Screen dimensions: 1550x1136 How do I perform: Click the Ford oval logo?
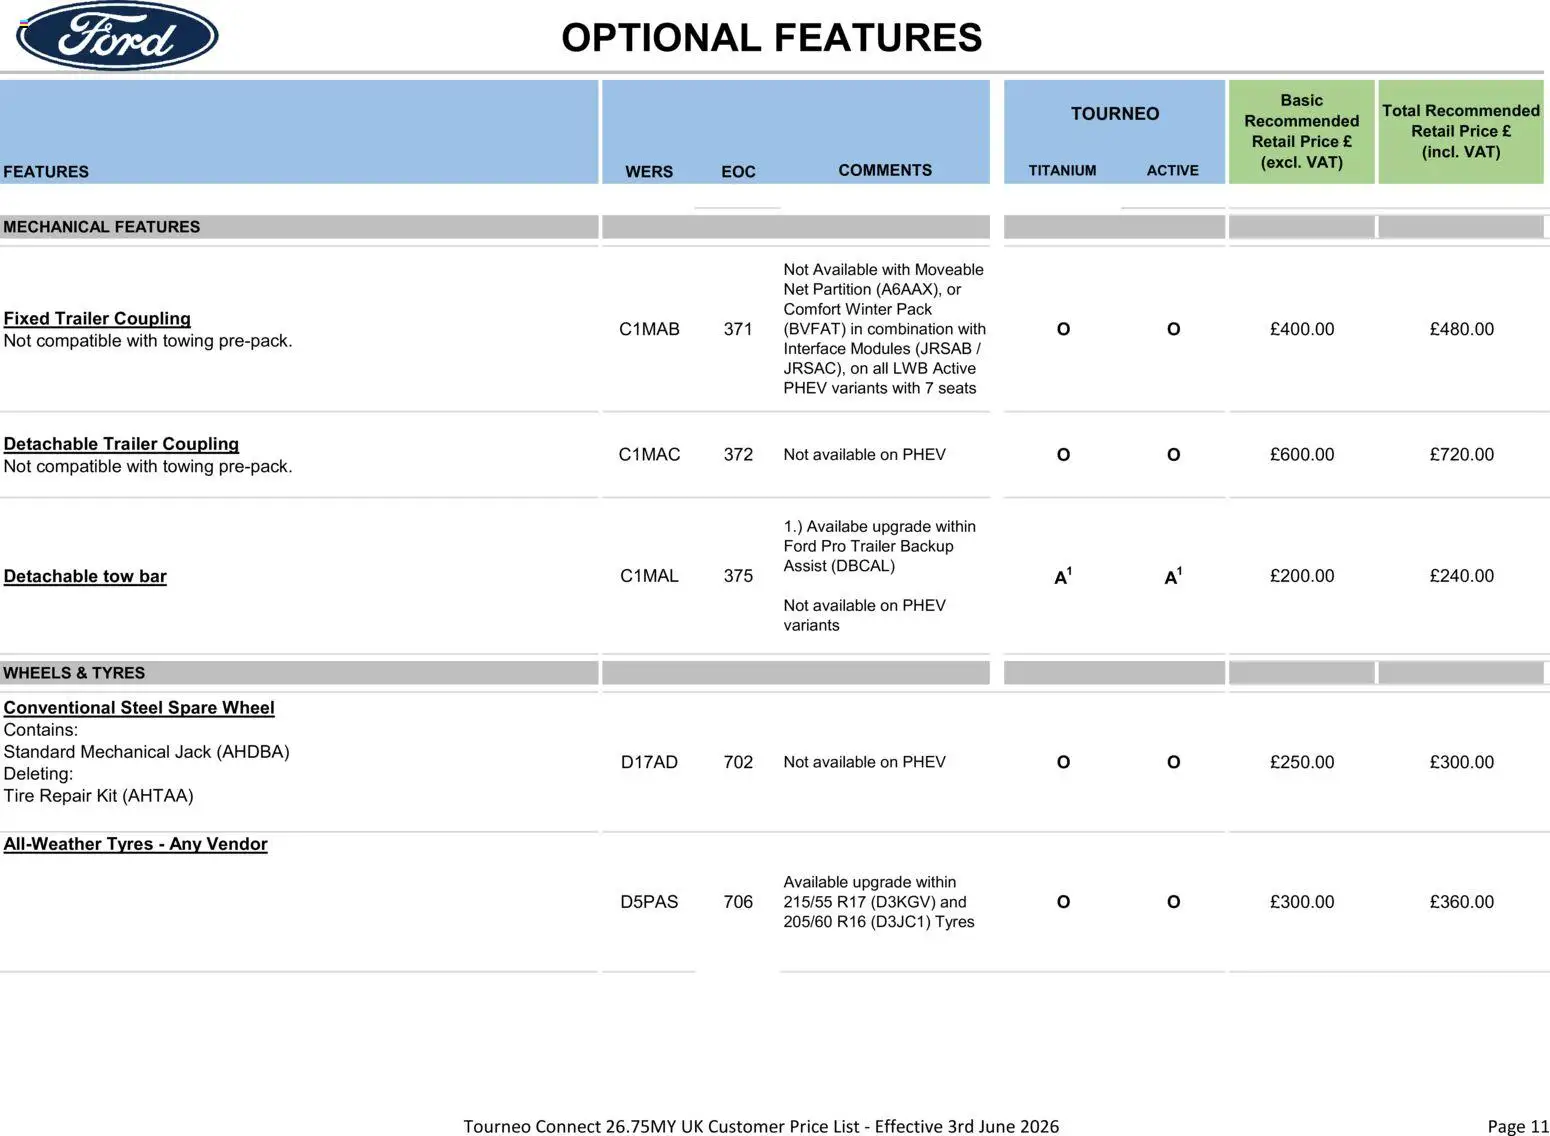117,36
